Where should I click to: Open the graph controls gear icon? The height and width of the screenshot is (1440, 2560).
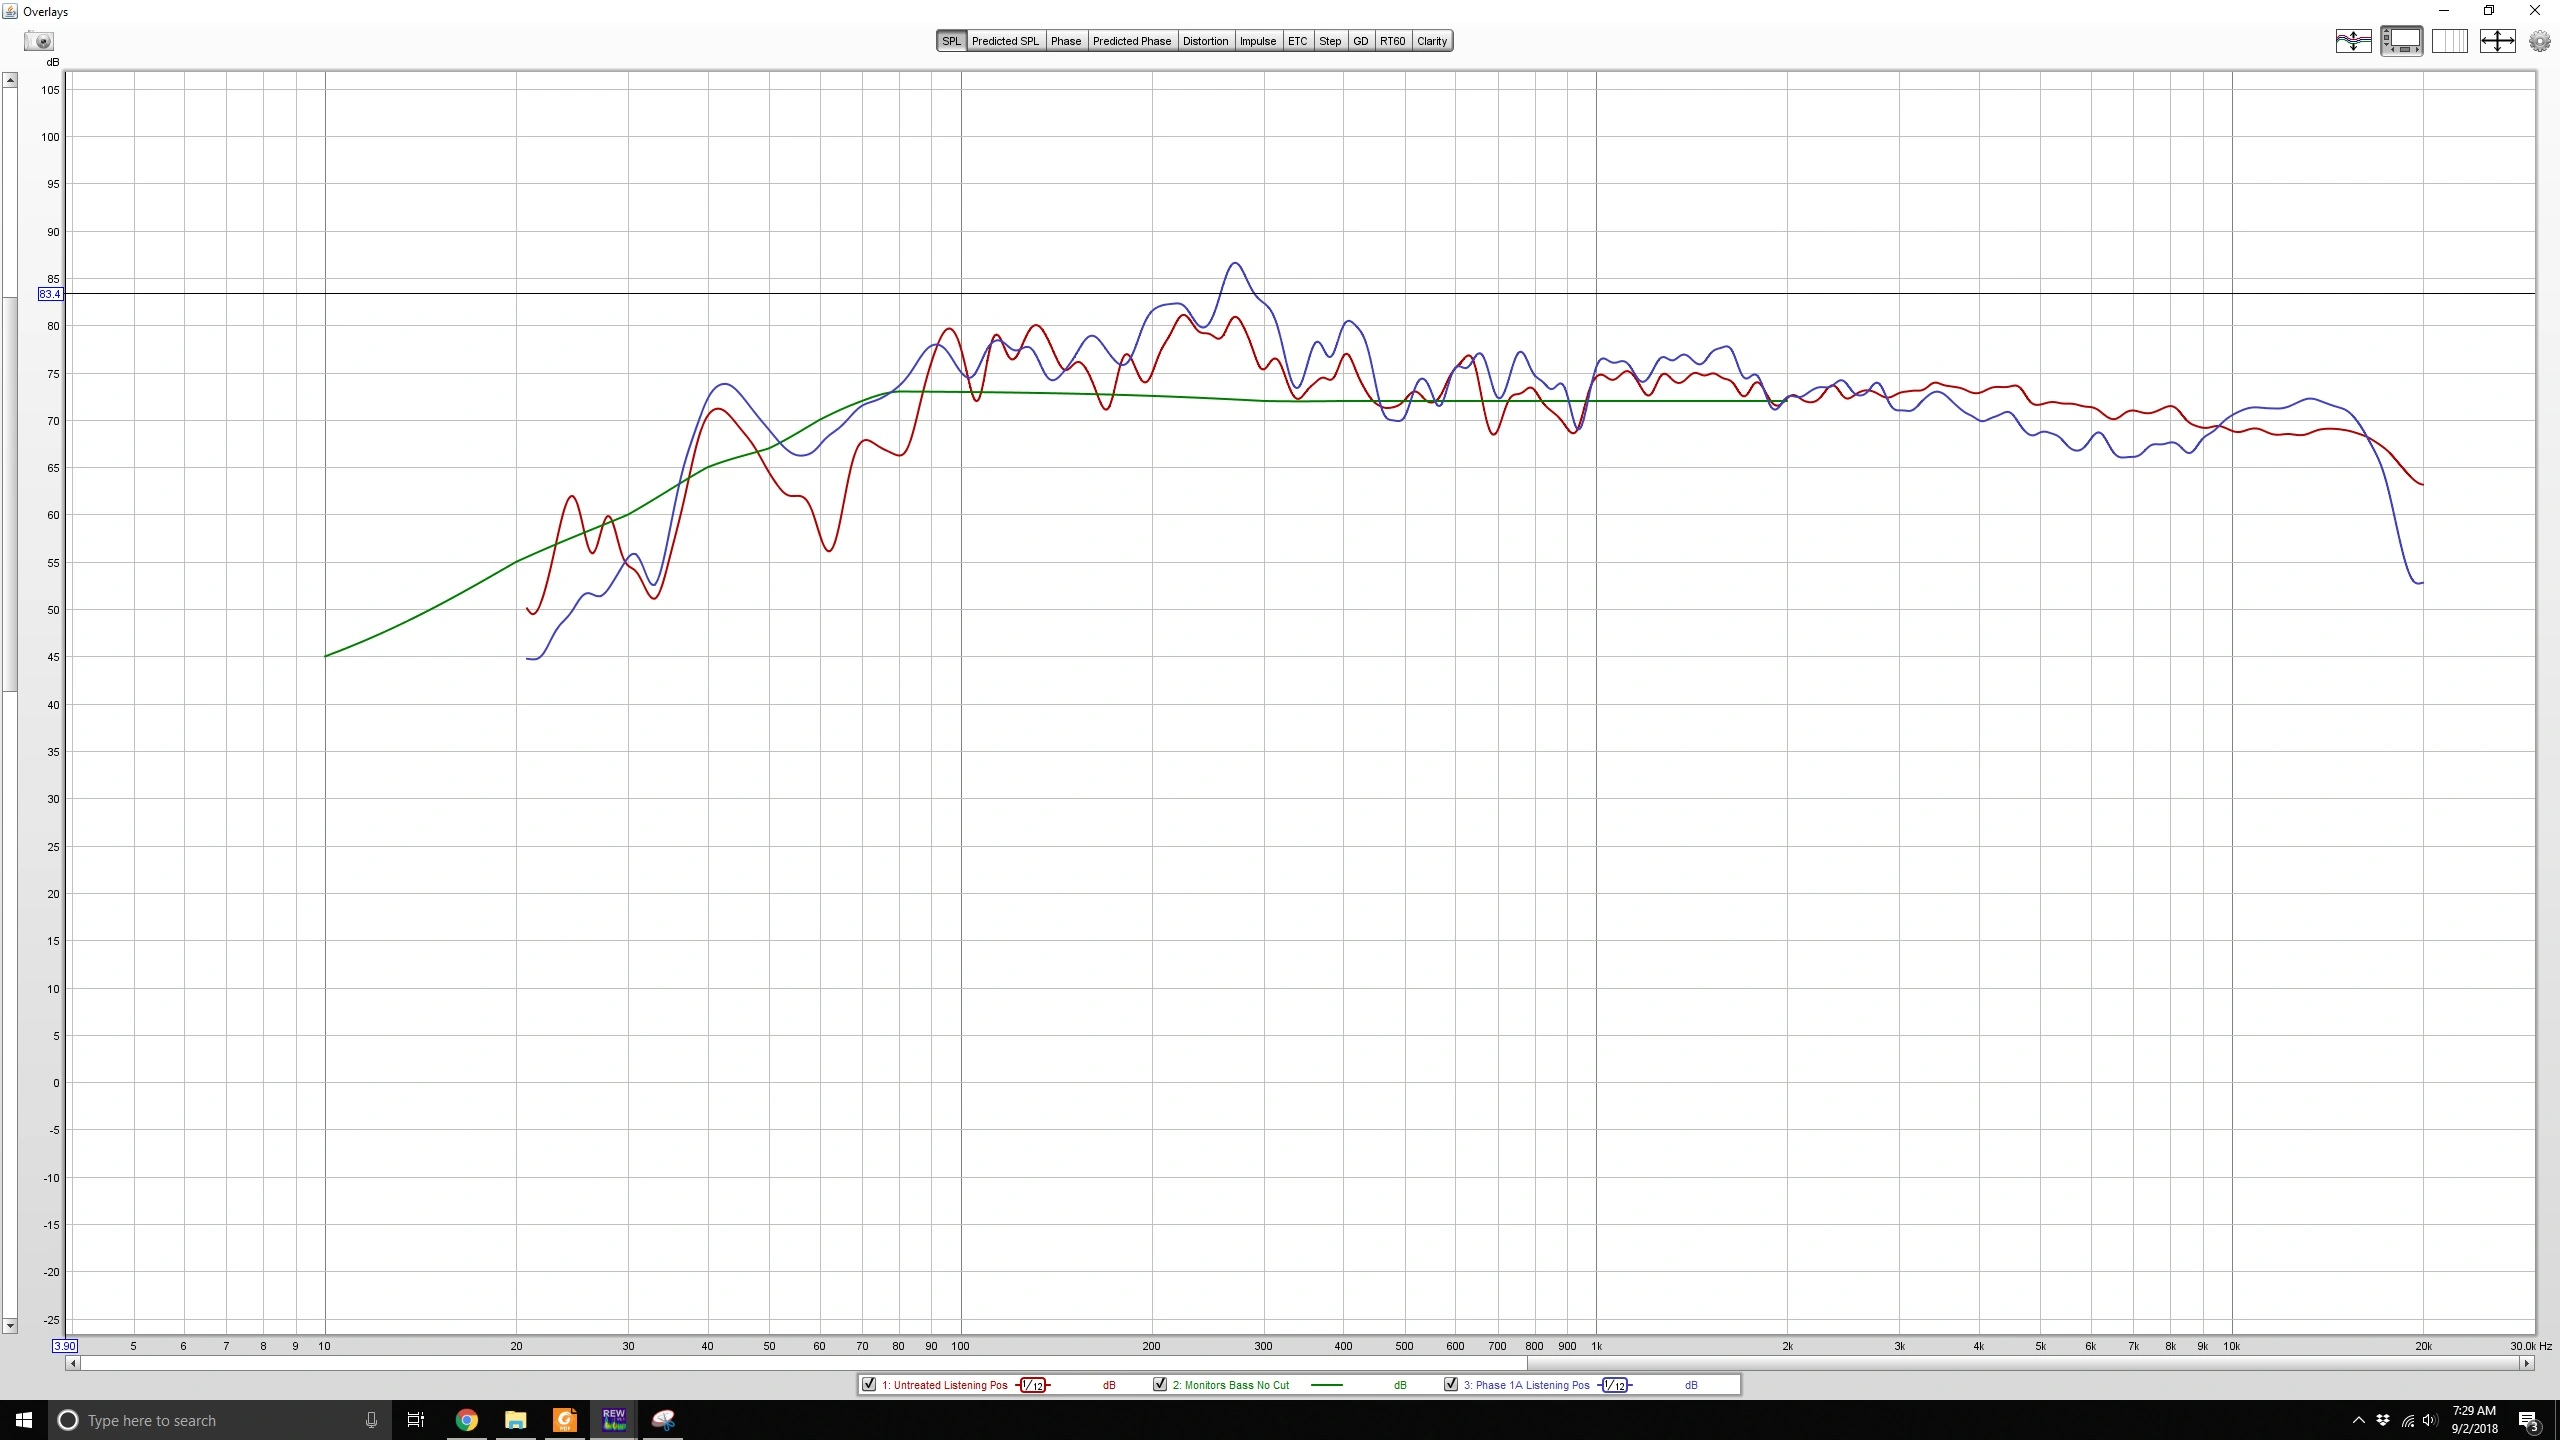tap(2539, 41)
